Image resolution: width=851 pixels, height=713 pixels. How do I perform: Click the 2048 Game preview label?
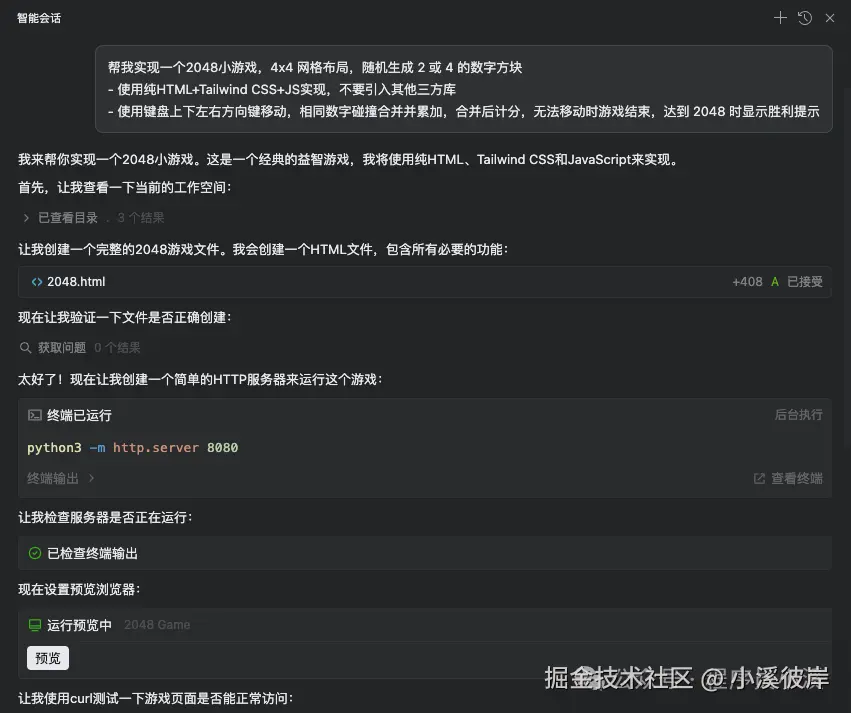coord(156,624)
